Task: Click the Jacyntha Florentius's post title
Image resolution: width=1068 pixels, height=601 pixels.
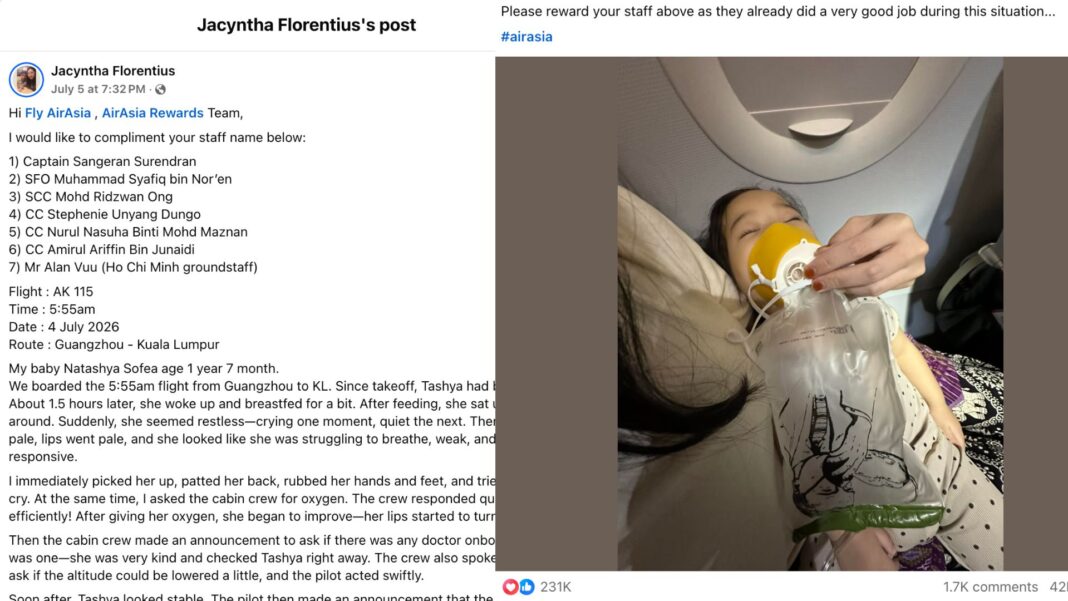Action: (x=307, y=25)
